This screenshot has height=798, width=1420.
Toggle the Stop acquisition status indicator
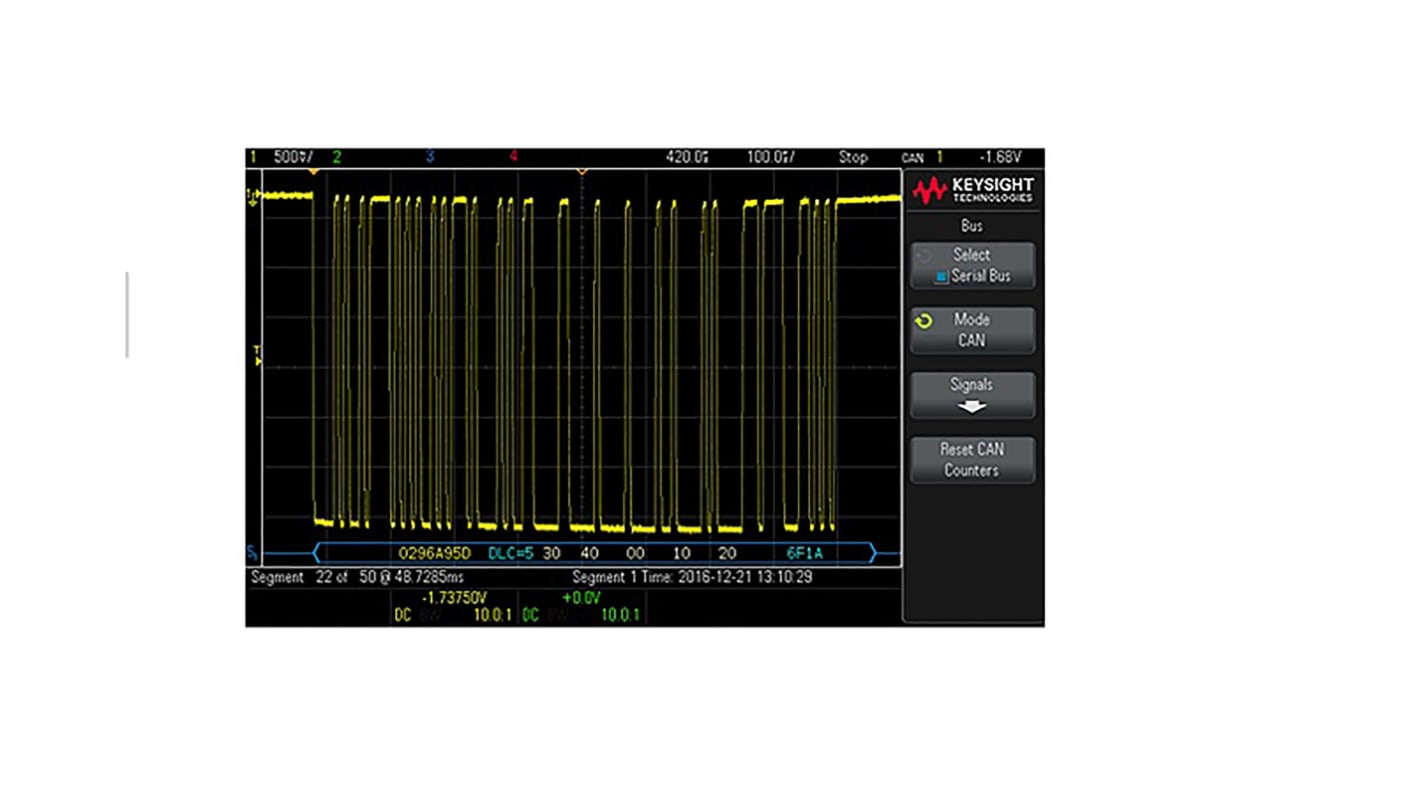pyautogui.click(x=853, y=157)
